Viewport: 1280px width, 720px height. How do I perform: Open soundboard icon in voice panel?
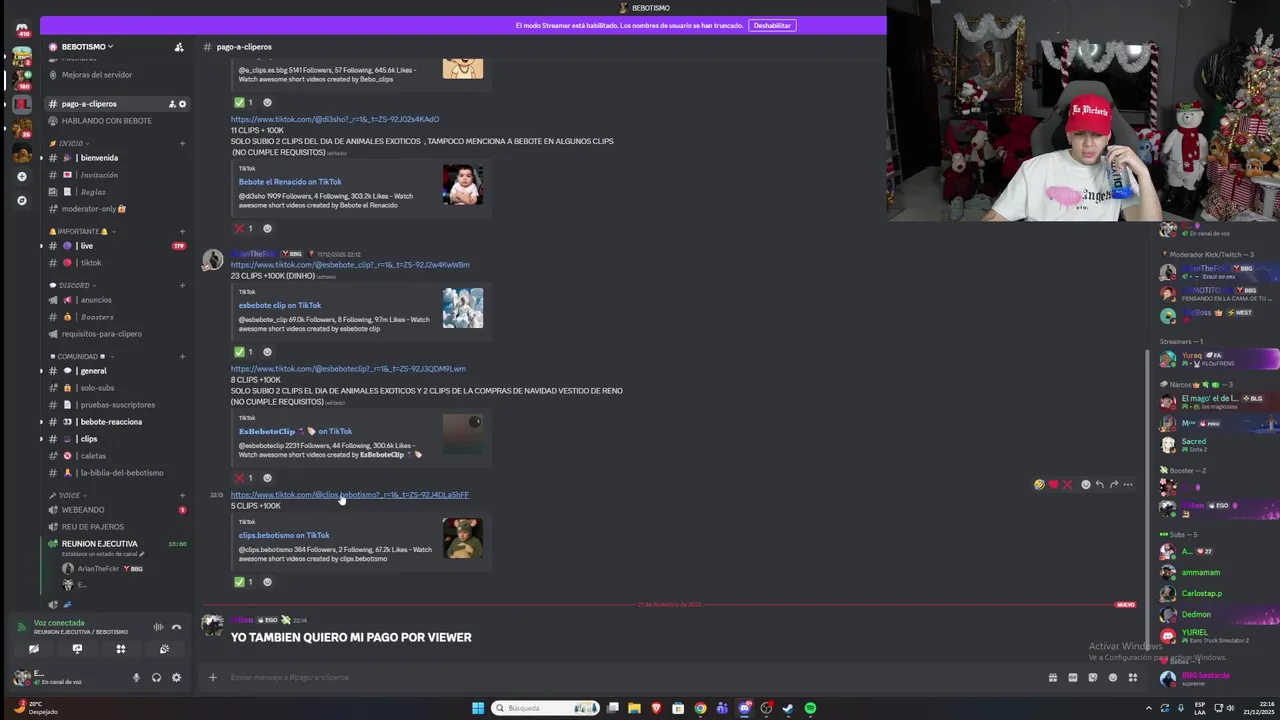tap(164, 649)
